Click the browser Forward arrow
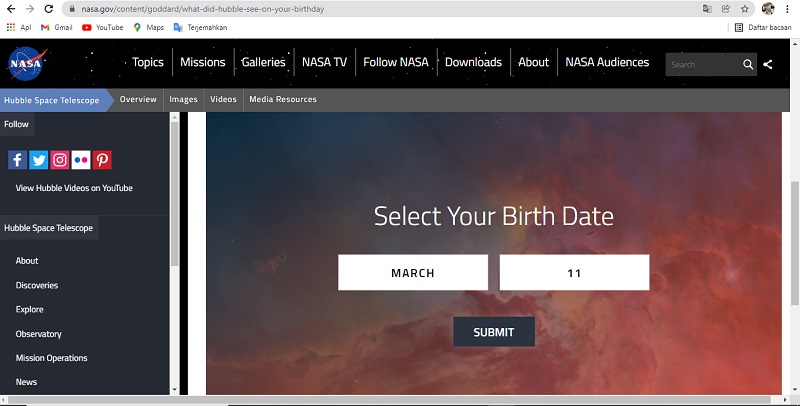800x406 pixels. pyautogui.click(x=30, y=9)
